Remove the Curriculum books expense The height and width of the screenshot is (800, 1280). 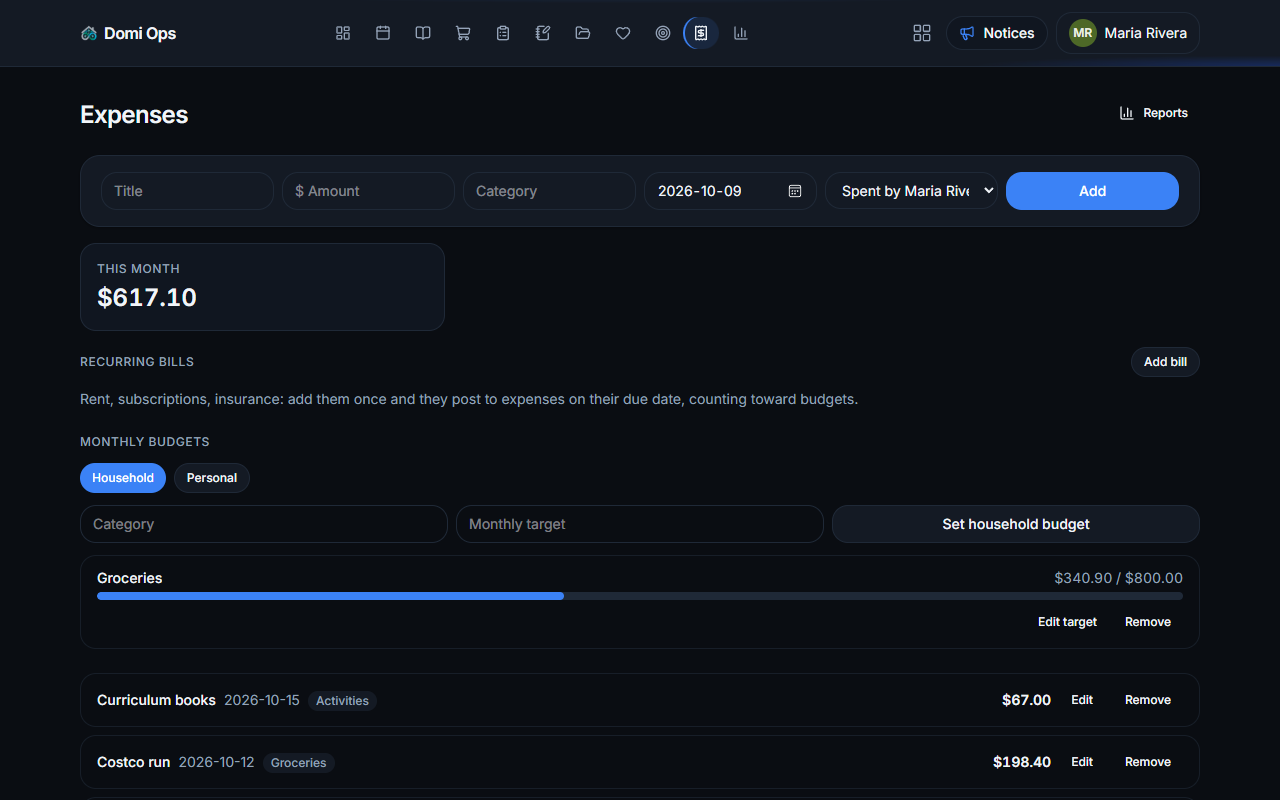(1148, 700)
